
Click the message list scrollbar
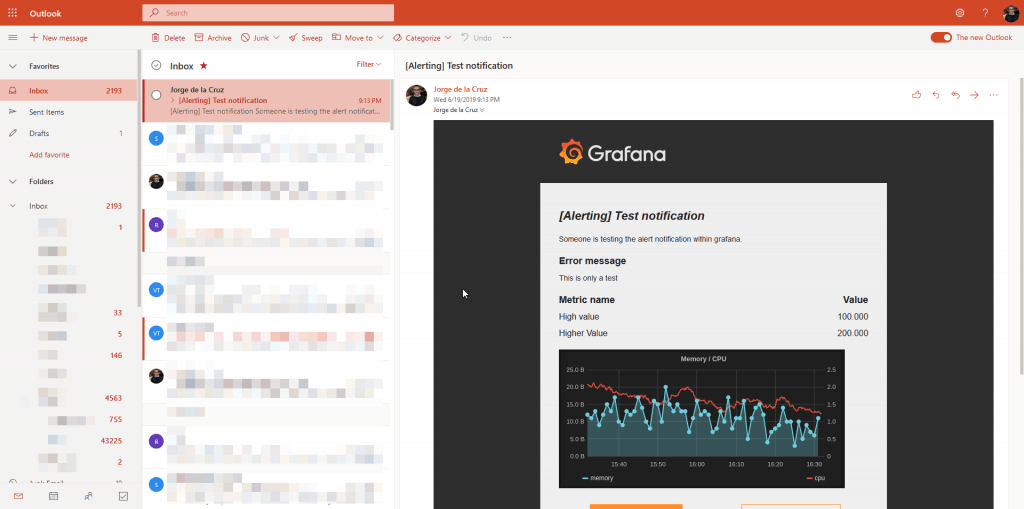[x=392, y=105]
